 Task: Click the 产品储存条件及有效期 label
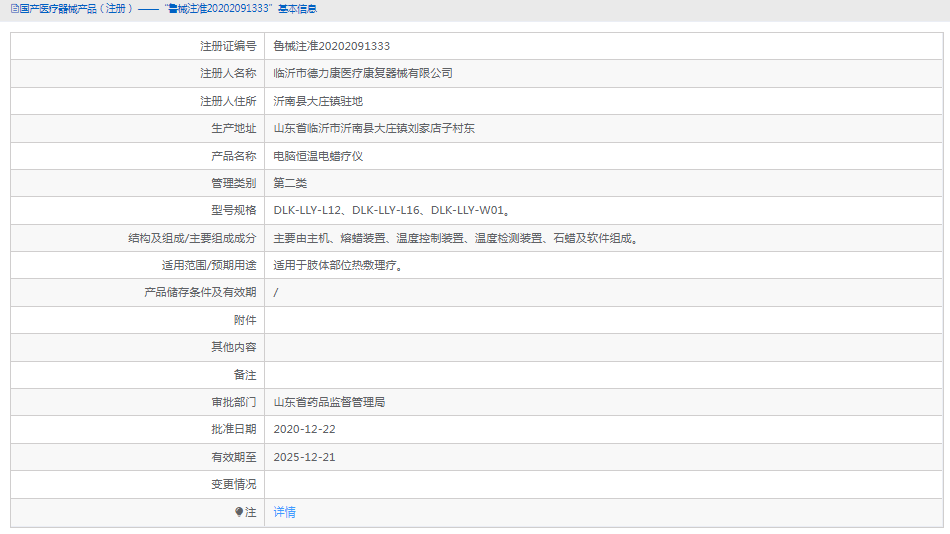point(201,292)
